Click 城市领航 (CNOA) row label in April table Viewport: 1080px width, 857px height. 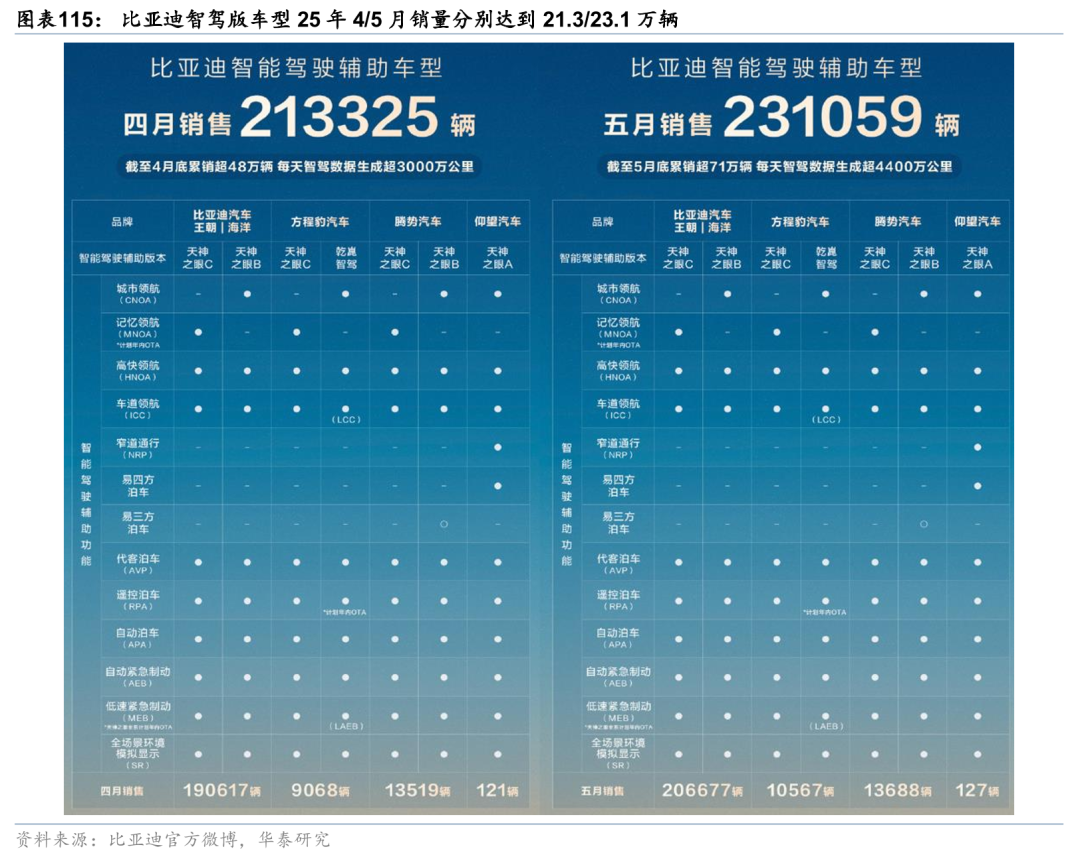(138, 293)
